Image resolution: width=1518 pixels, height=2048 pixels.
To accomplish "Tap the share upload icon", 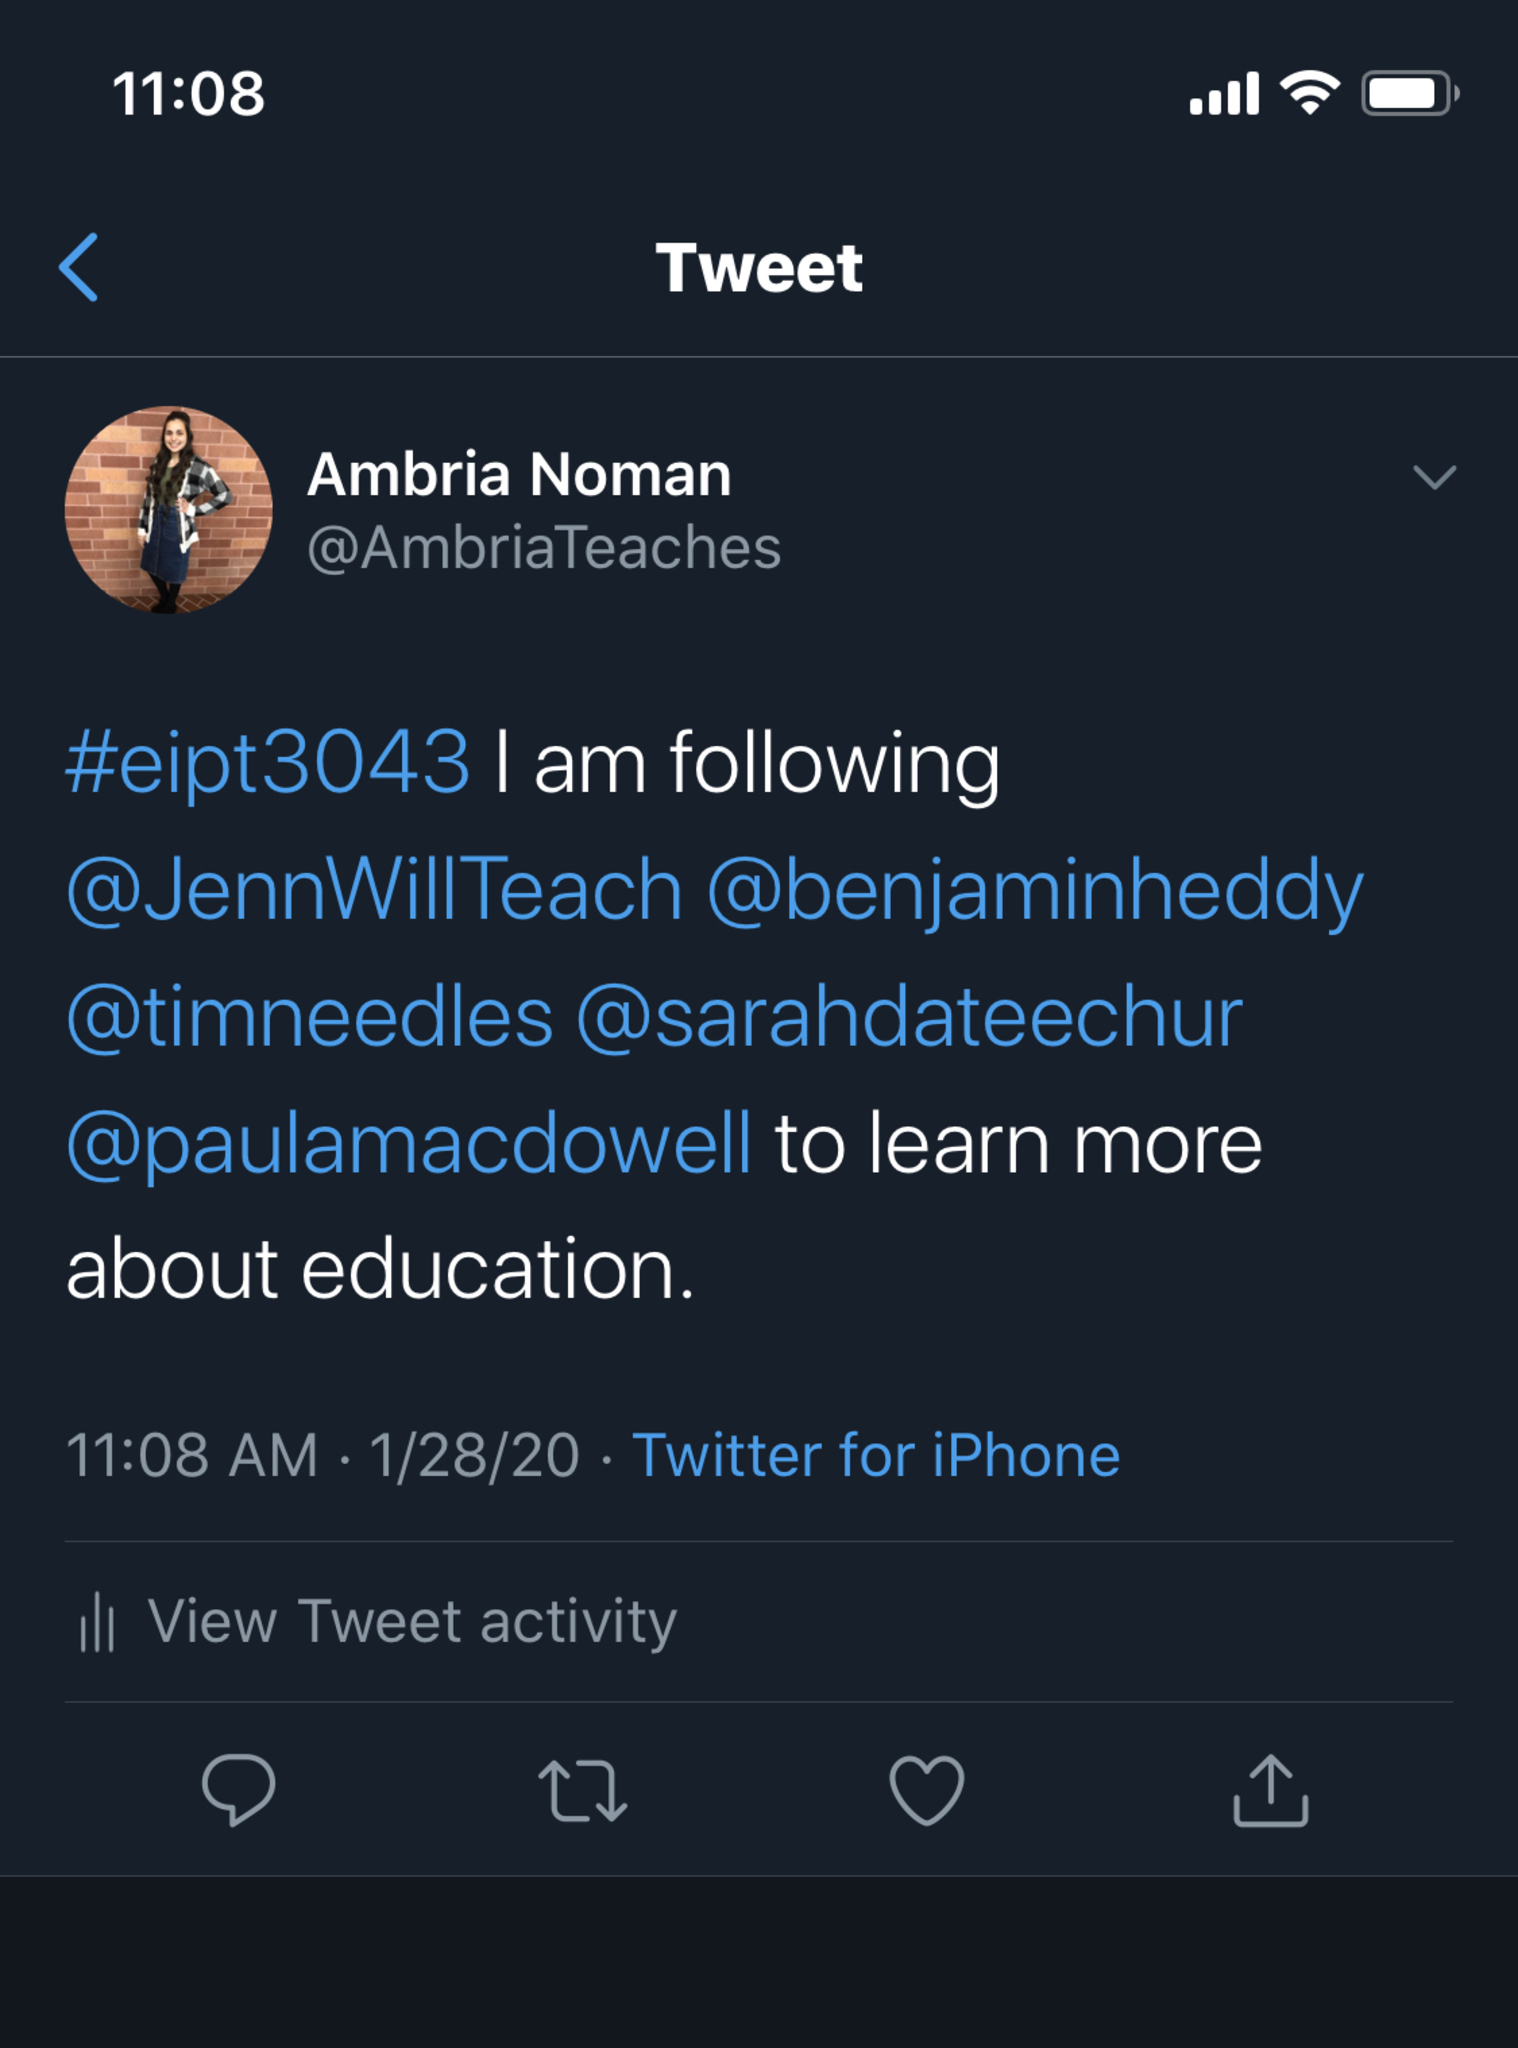I will [1270, 1790].
